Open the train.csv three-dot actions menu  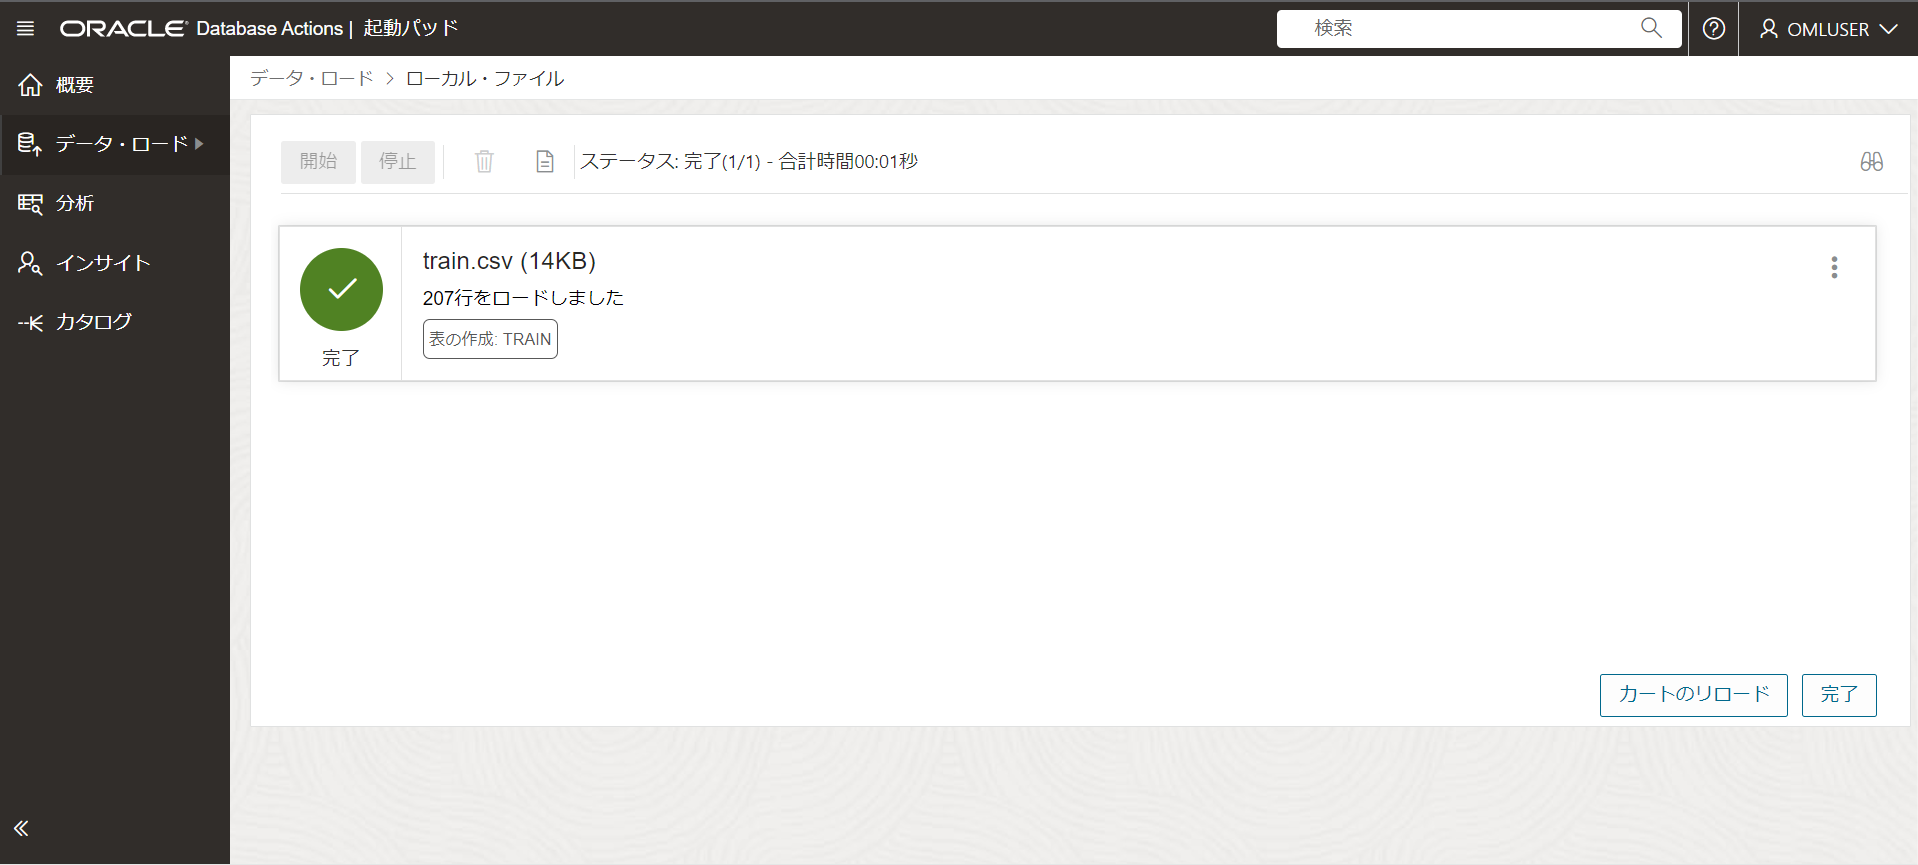(1834, 267)
